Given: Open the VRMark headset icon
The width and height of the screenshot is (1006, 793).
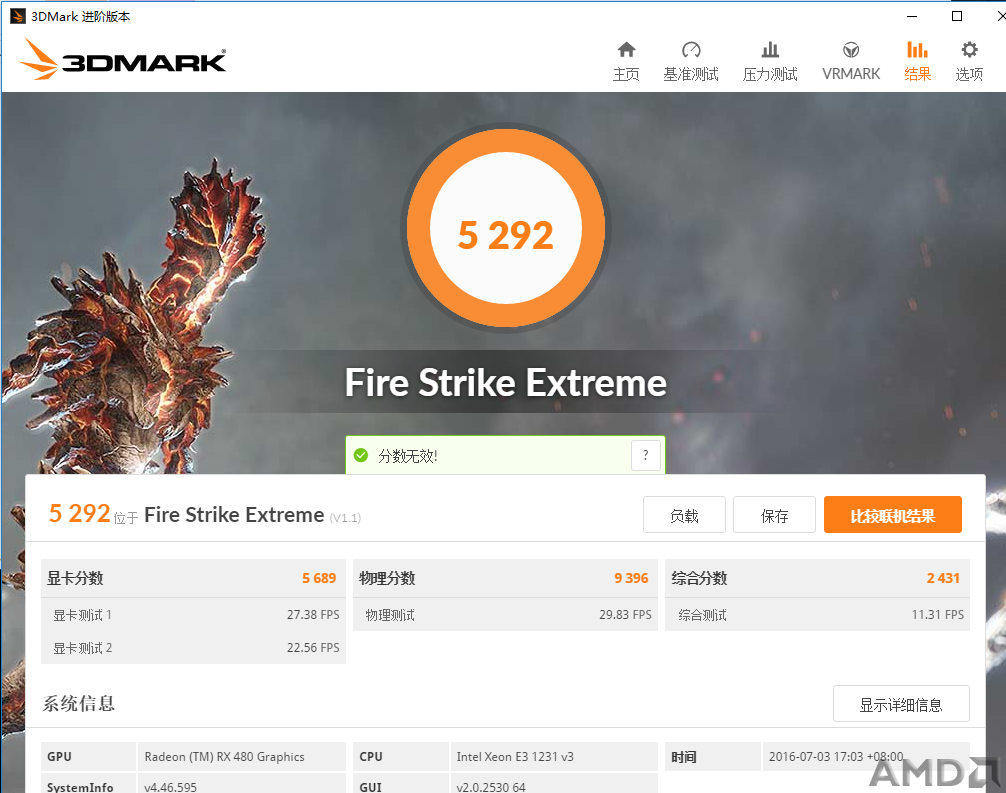Looking at the screenshot, I should coord(851,49).
